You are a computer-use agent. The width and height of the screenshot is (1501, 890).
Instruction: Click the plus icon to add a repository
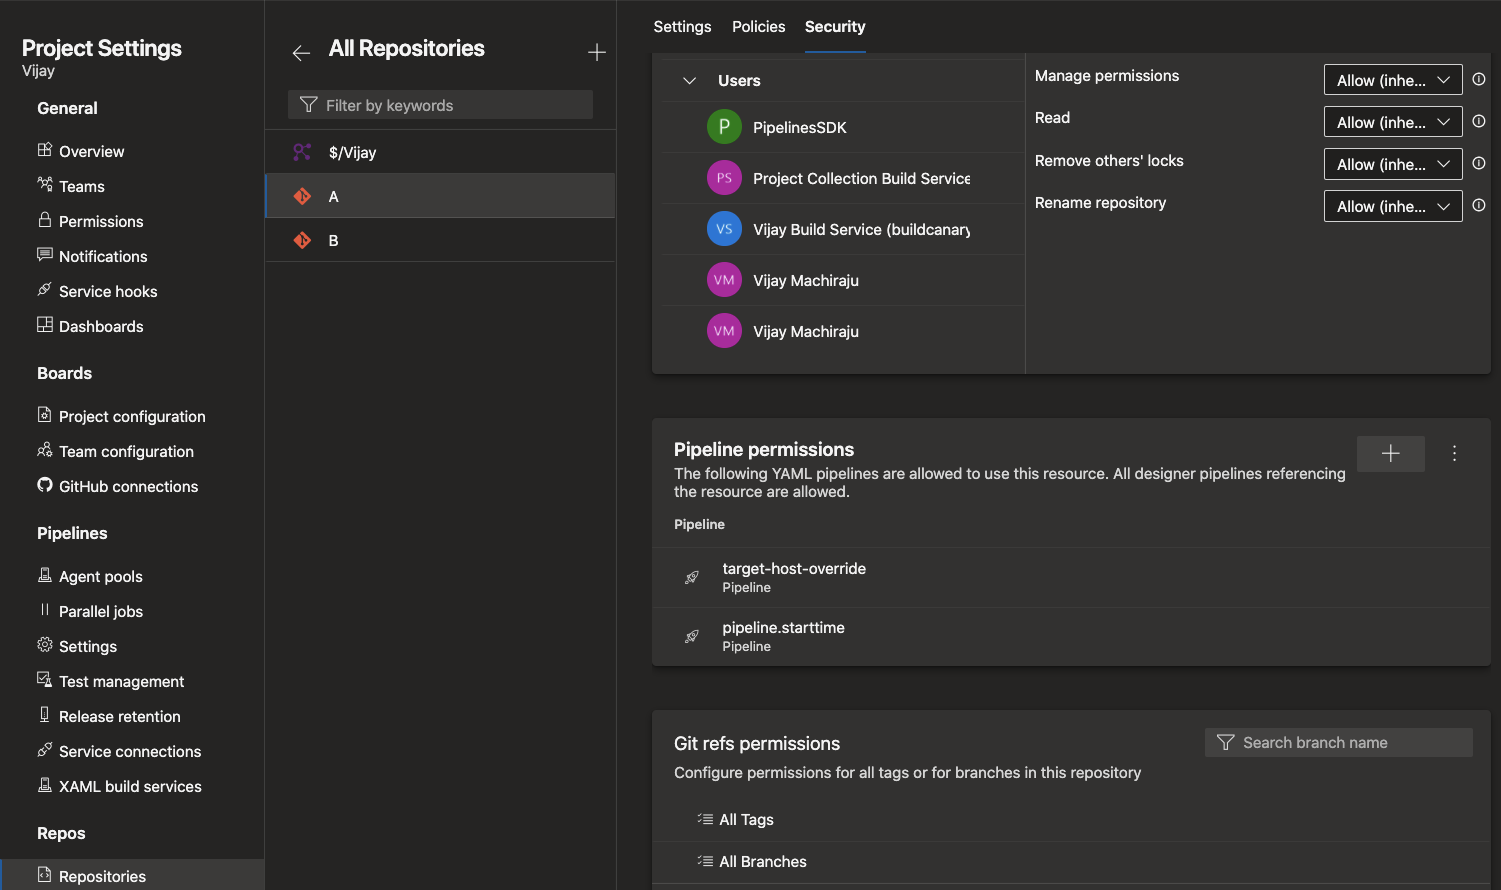[596, 51]
